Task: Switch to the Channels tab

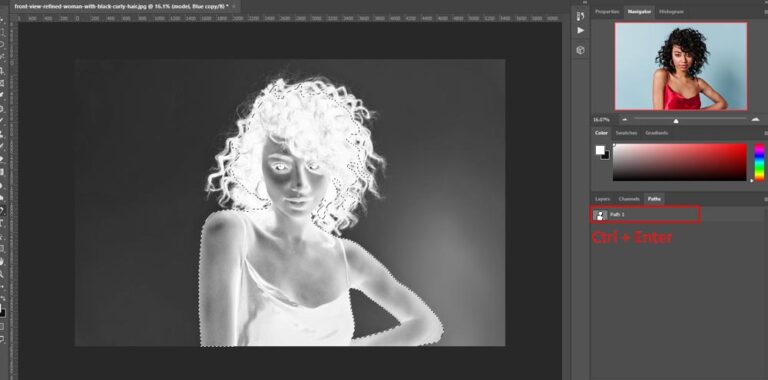Action: point(629,199)
